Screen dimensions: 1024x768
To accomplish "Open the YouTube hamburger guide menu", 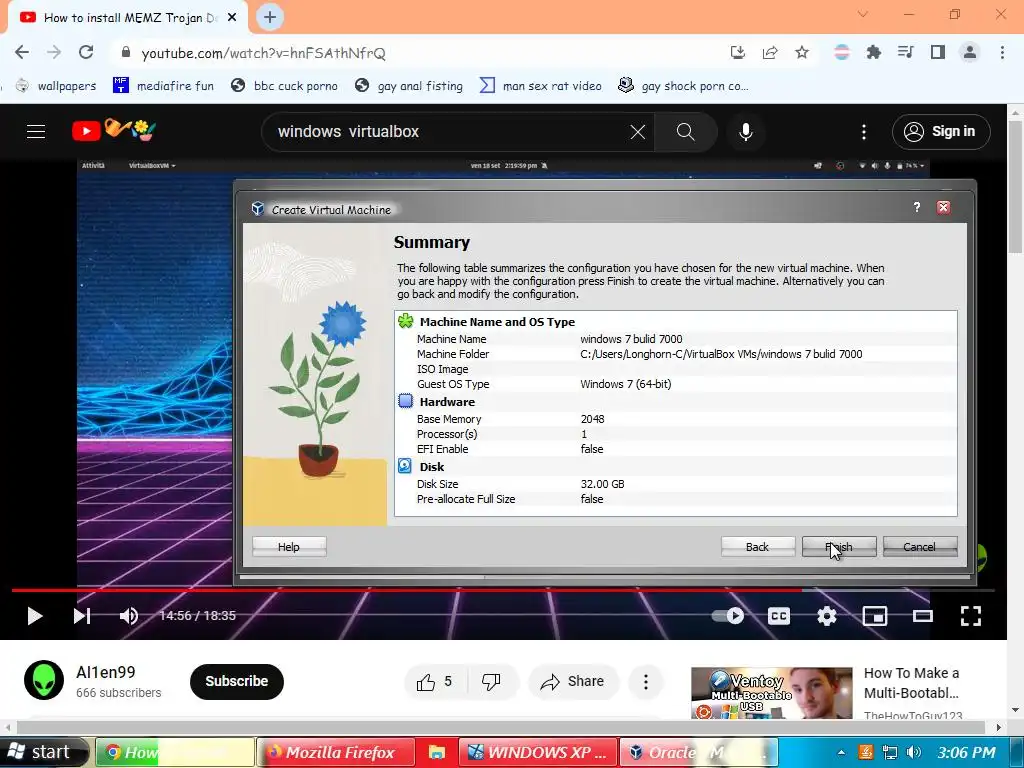I will [36, 132].
